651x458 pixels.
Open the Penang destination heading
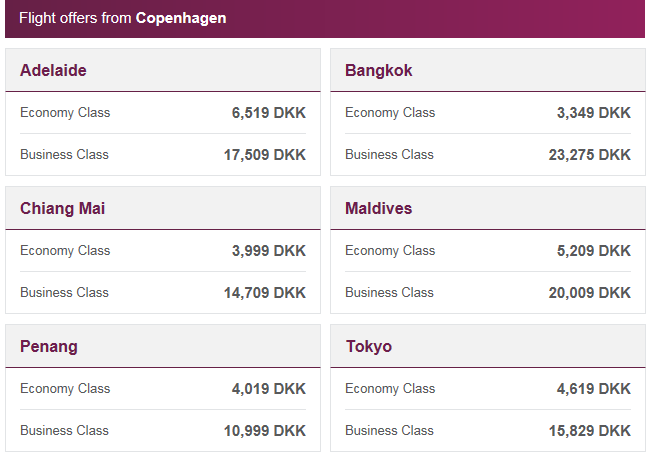[49, 347]
